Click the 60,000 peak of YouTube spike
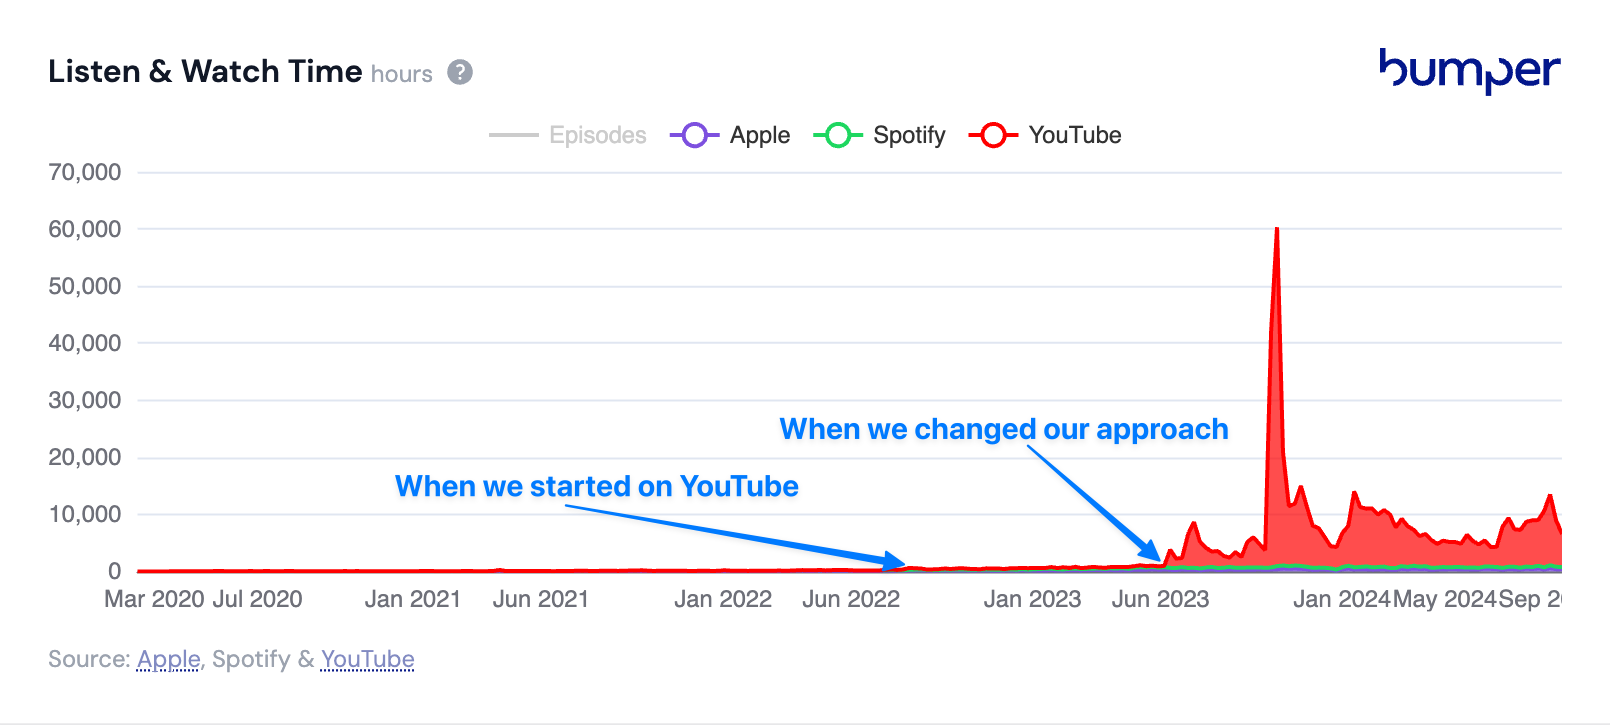 (1277, 230)
